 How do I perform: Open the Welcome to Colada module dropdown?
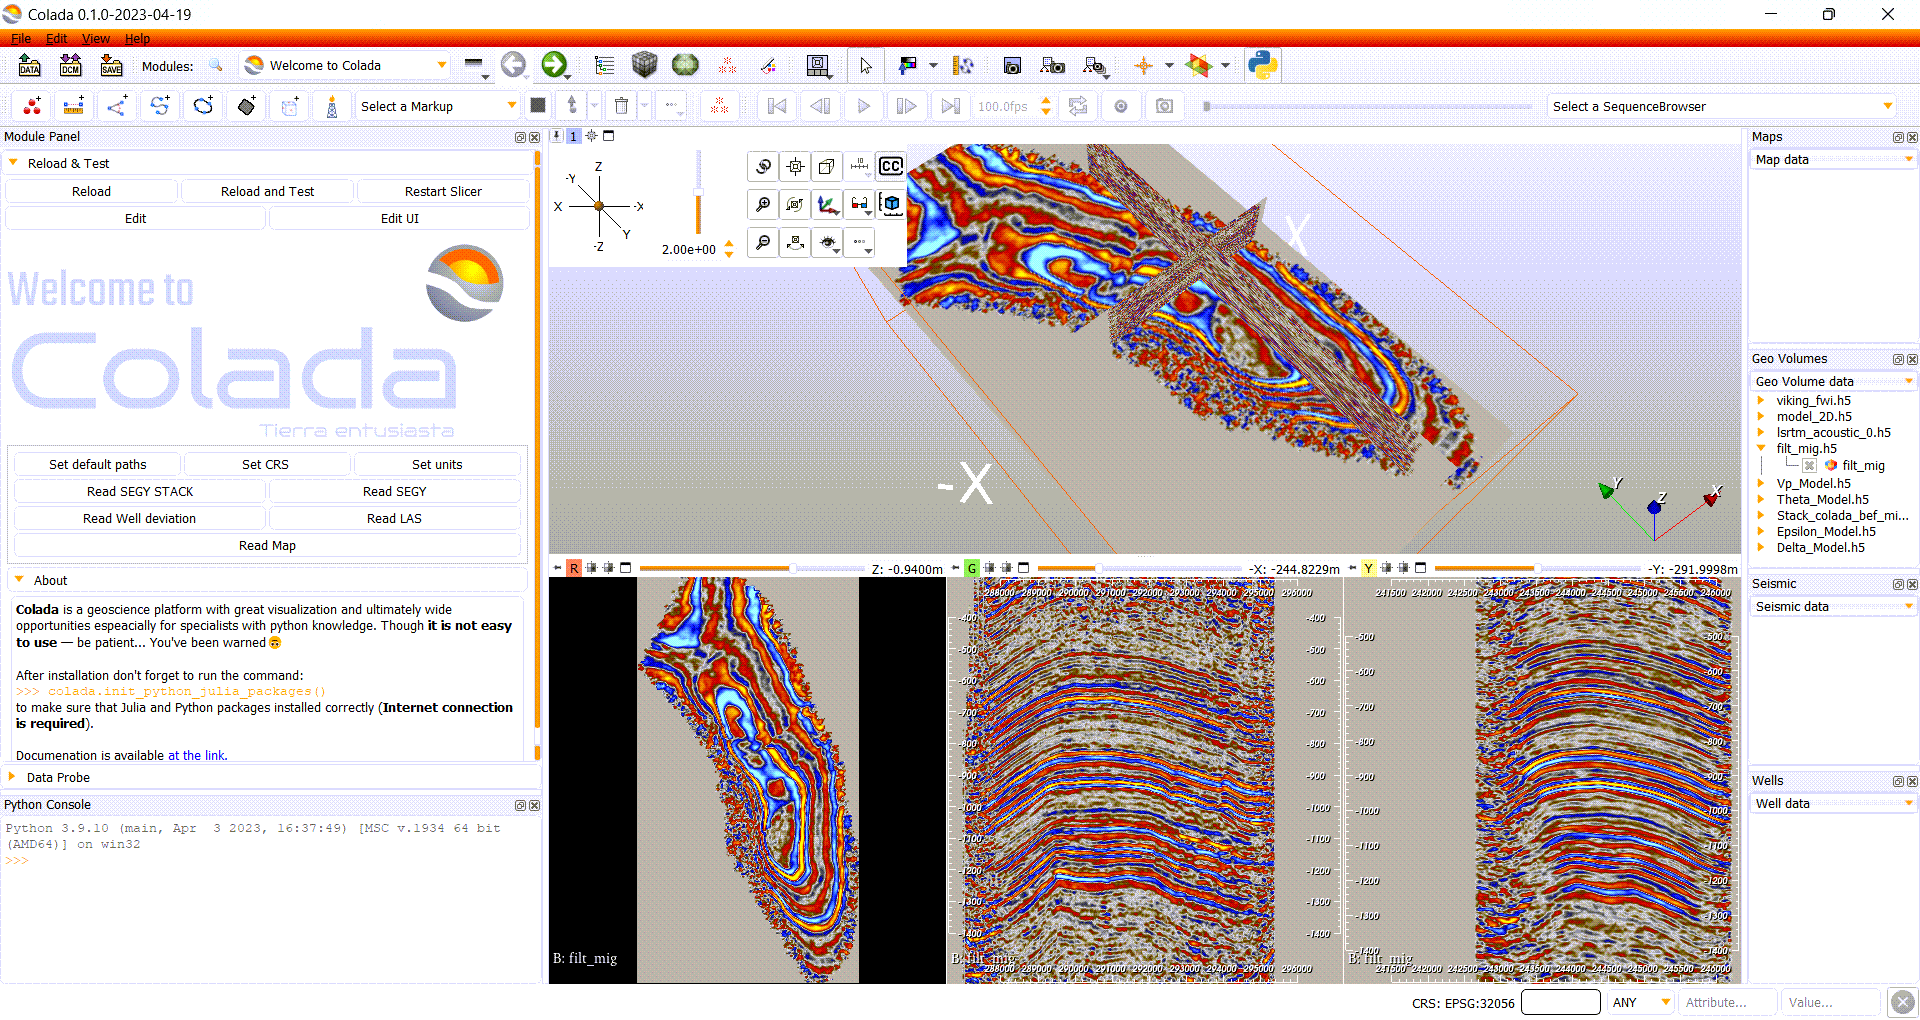[345, 66]
